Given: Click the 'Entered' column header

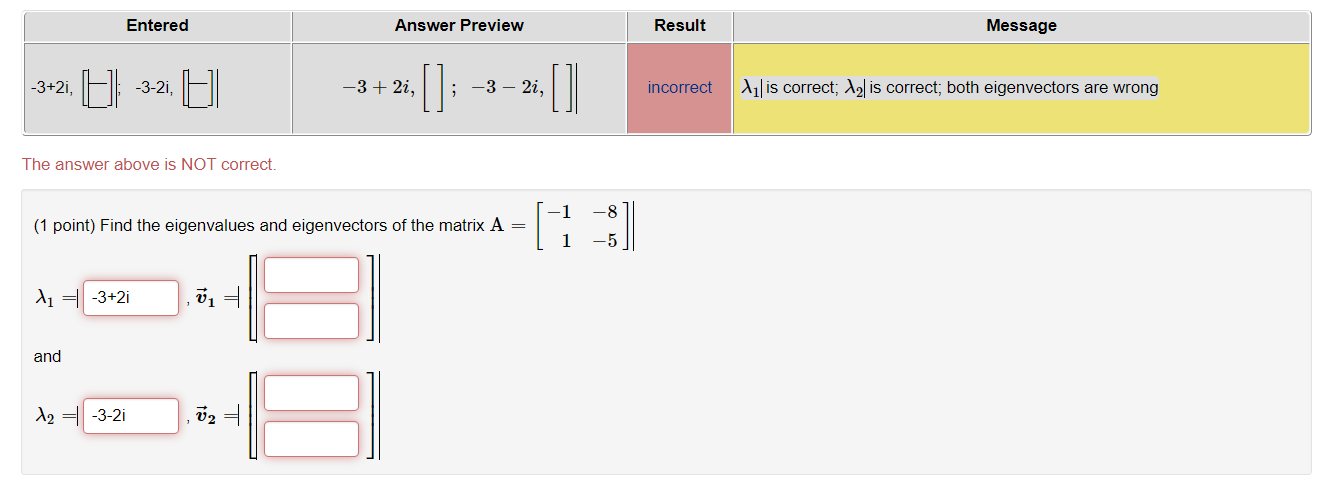Looking at the screenshot, I should click(x=158, y=26).
